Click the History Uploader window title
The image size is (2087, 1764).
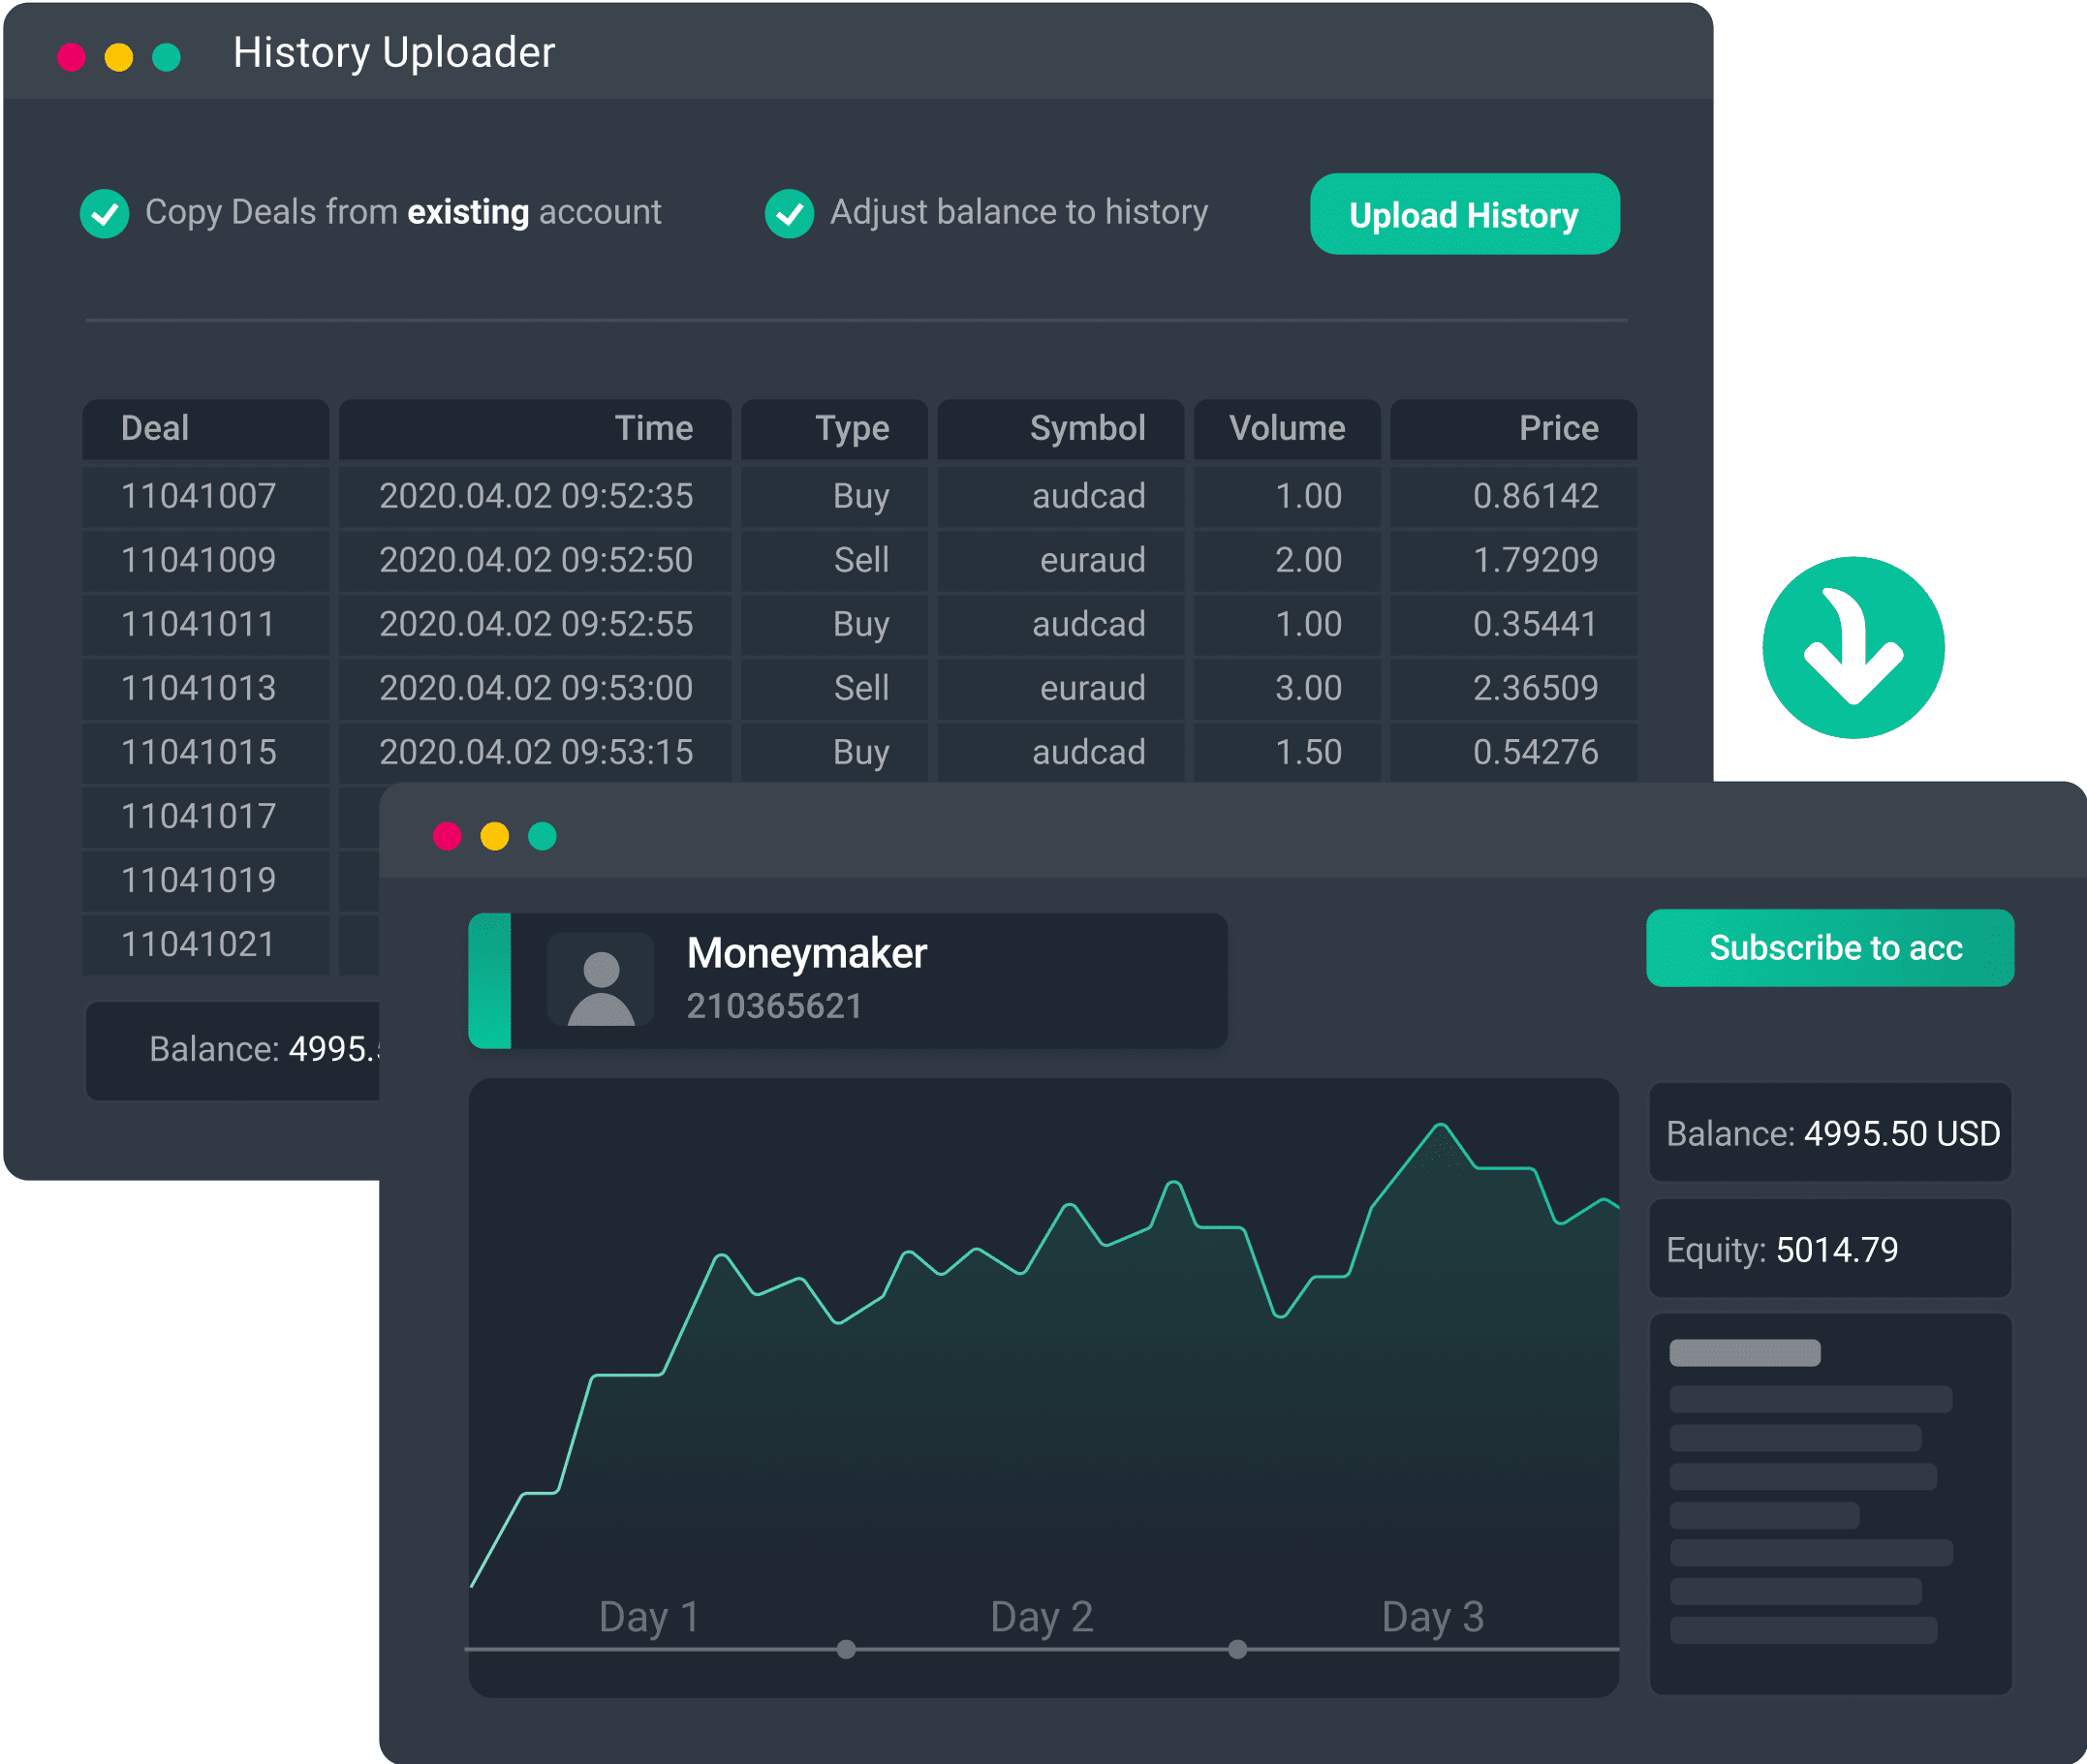tap(393, 53)
